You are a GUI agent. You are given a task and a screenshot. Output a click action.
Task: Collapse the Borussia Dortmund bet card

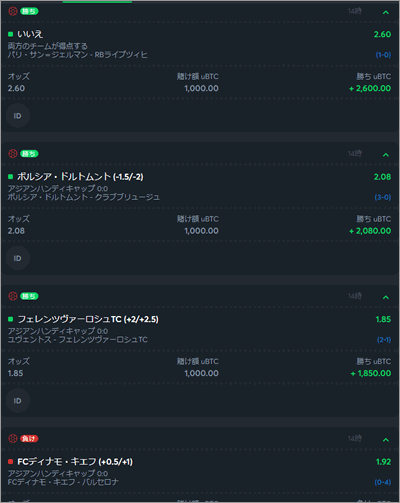coord(386,155)
